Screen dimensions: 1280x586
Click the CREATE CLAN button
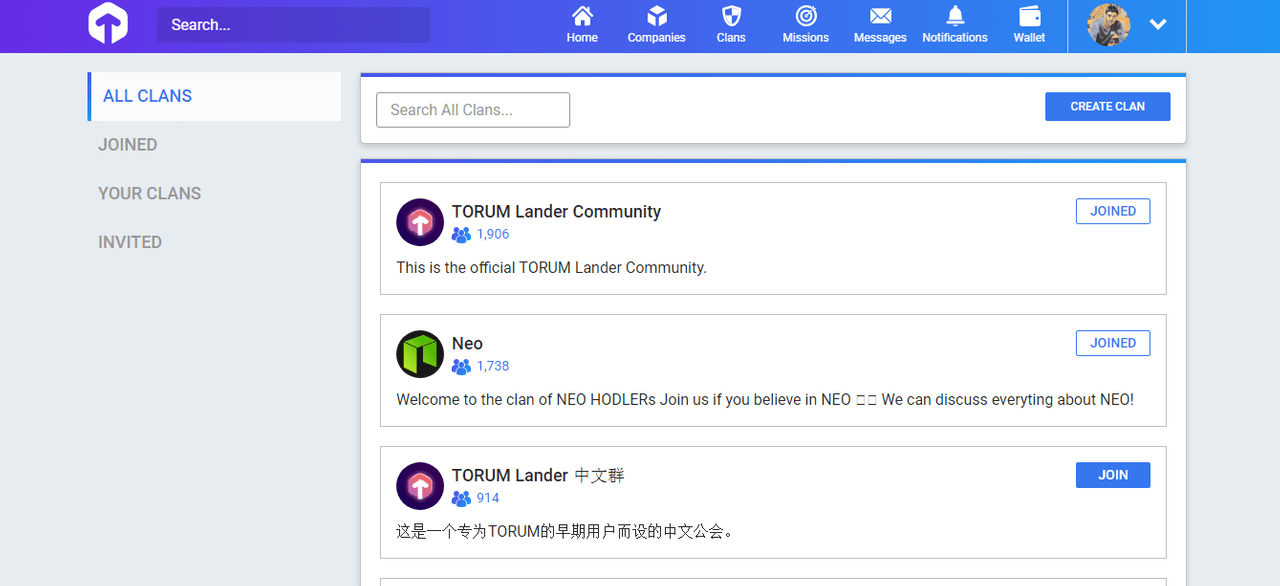click(1108, 107)
